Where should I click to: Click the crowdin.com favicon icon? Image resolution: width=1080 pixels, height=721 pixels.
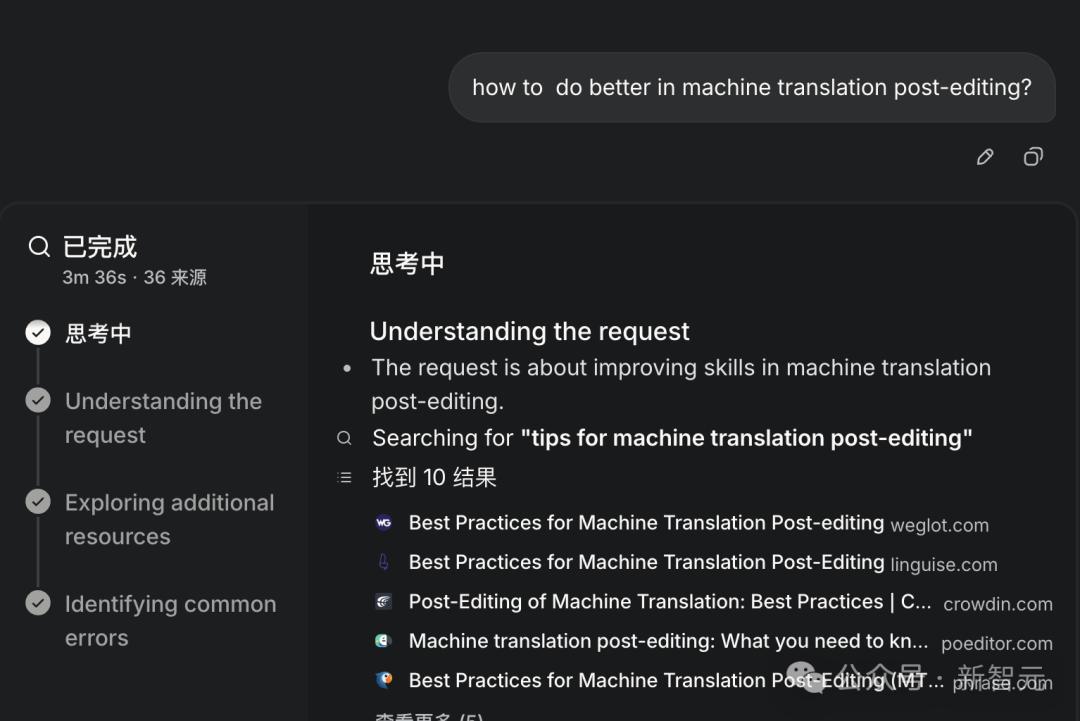(x=384, y=602)
